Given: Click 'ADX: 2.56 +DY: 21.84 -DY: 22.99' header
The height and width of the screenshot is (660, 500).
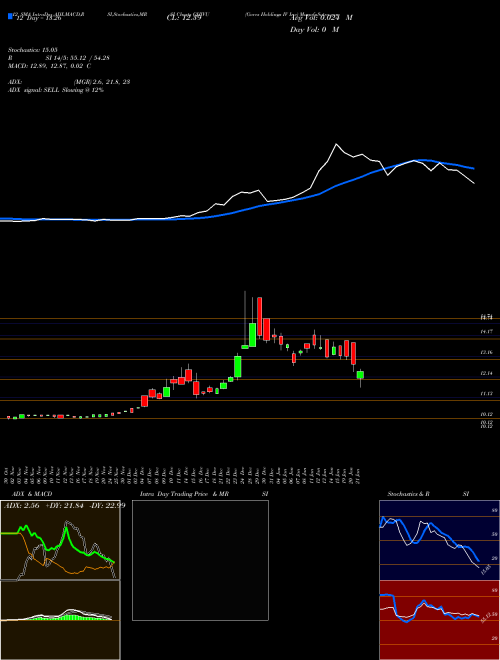Looking at the screenshot, I should pos(64,506).
